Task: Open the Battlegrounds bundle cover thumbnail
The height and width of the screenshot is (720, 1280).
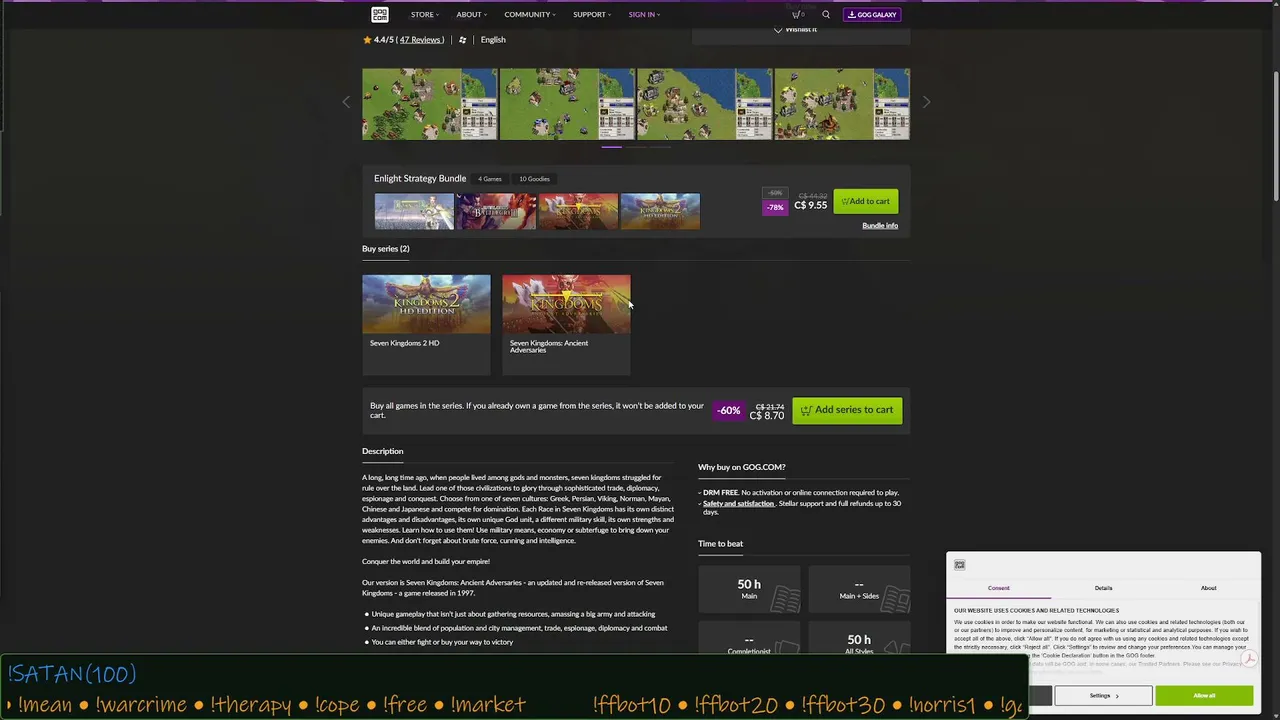Action: [x=496, y=211]
